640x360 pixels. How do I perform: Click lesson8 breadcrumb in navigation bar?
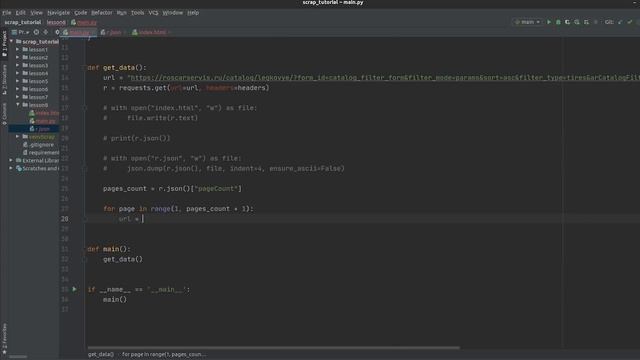[56, 22]
